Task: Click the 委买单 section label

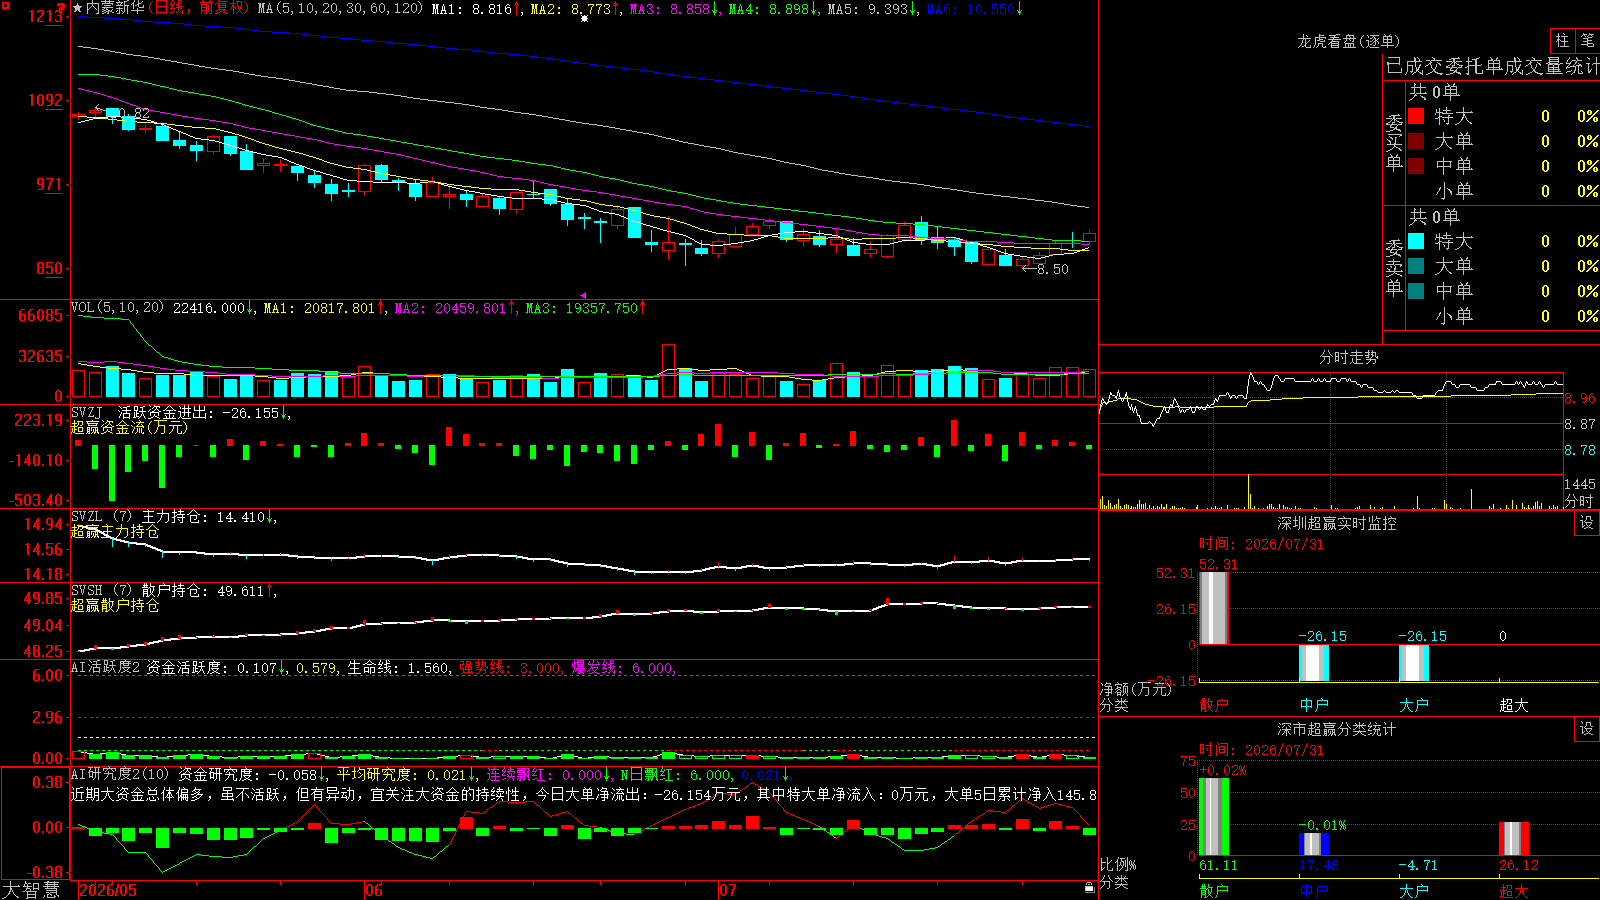Action: point(1394,142)
